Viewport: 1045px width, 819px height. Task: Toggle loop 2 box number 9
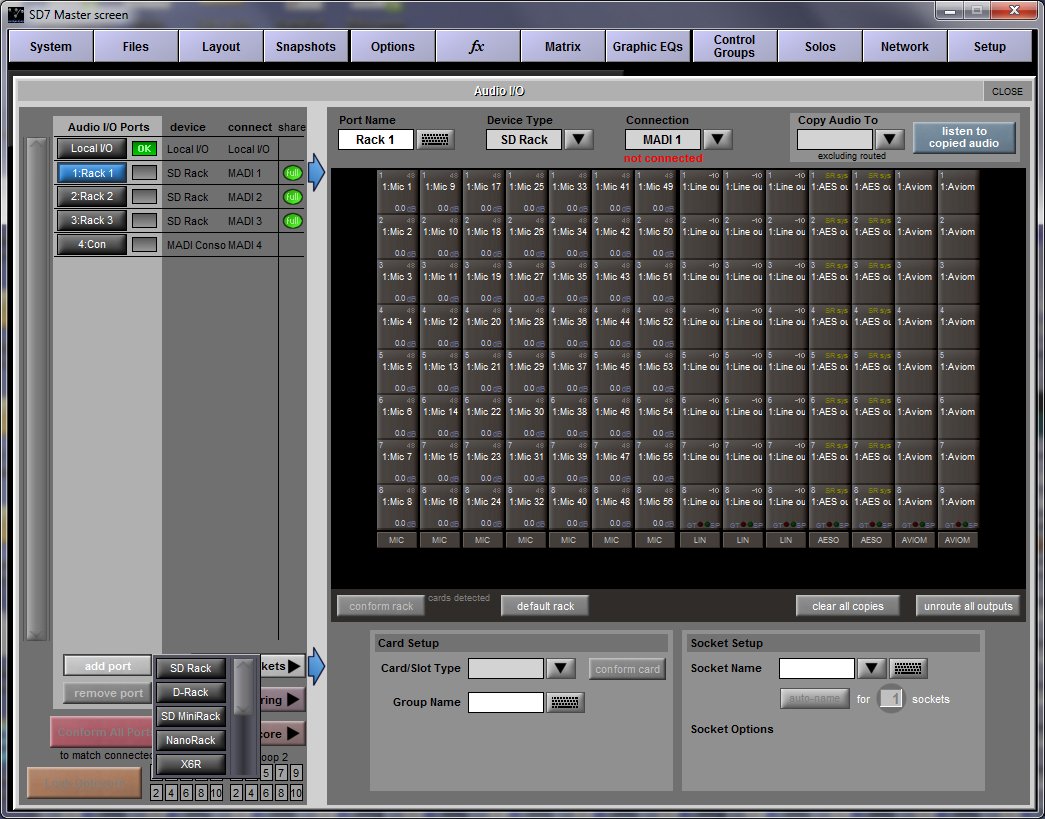point(296,772)
